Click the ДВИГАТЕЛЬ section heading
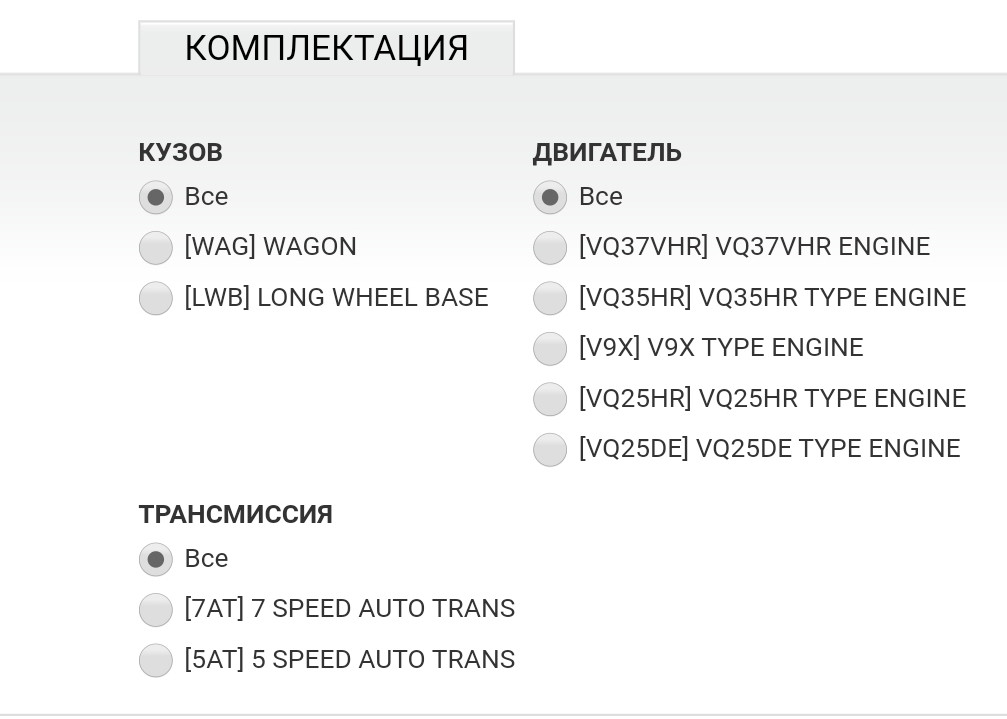 (607, 153)
